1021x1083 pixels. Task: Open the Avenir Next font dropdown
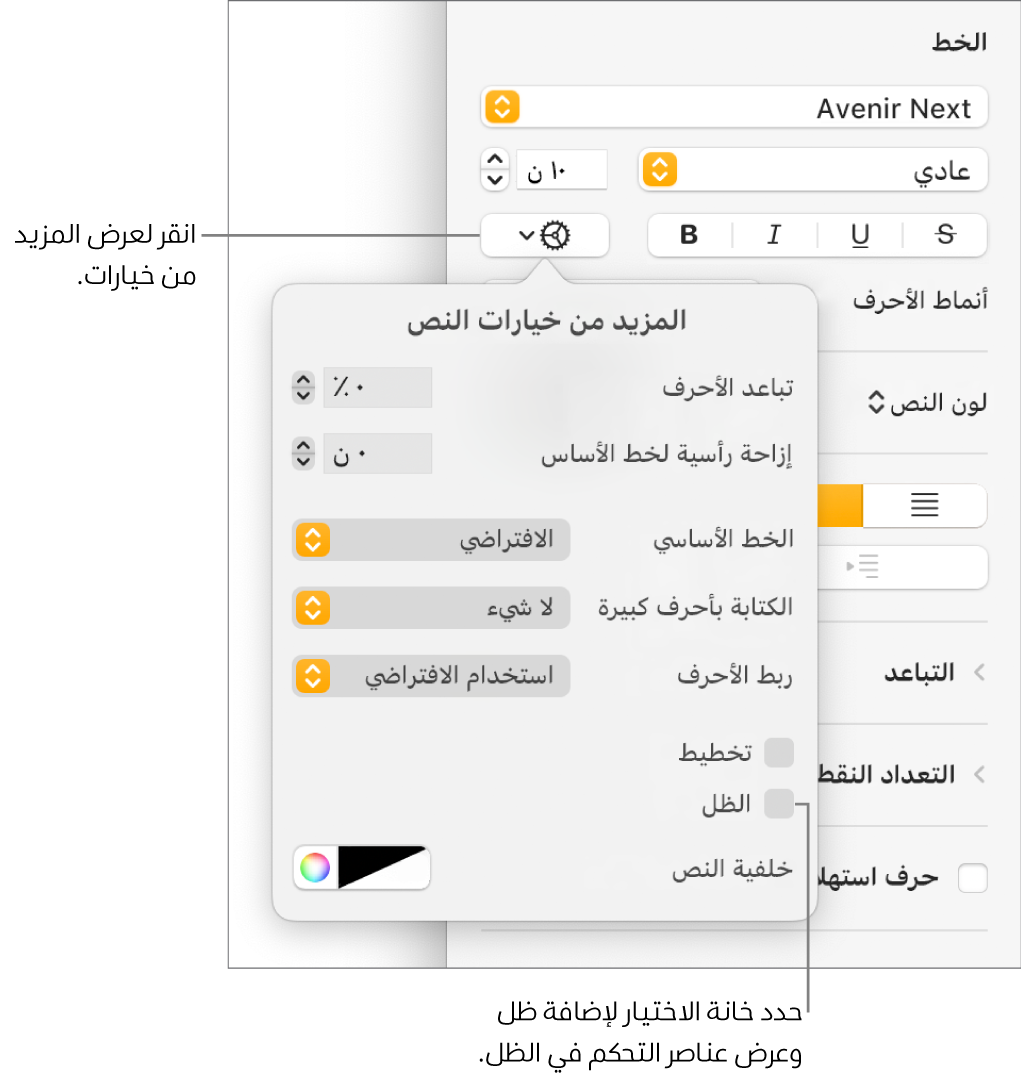pyautogui.click(x=734, y=108)
